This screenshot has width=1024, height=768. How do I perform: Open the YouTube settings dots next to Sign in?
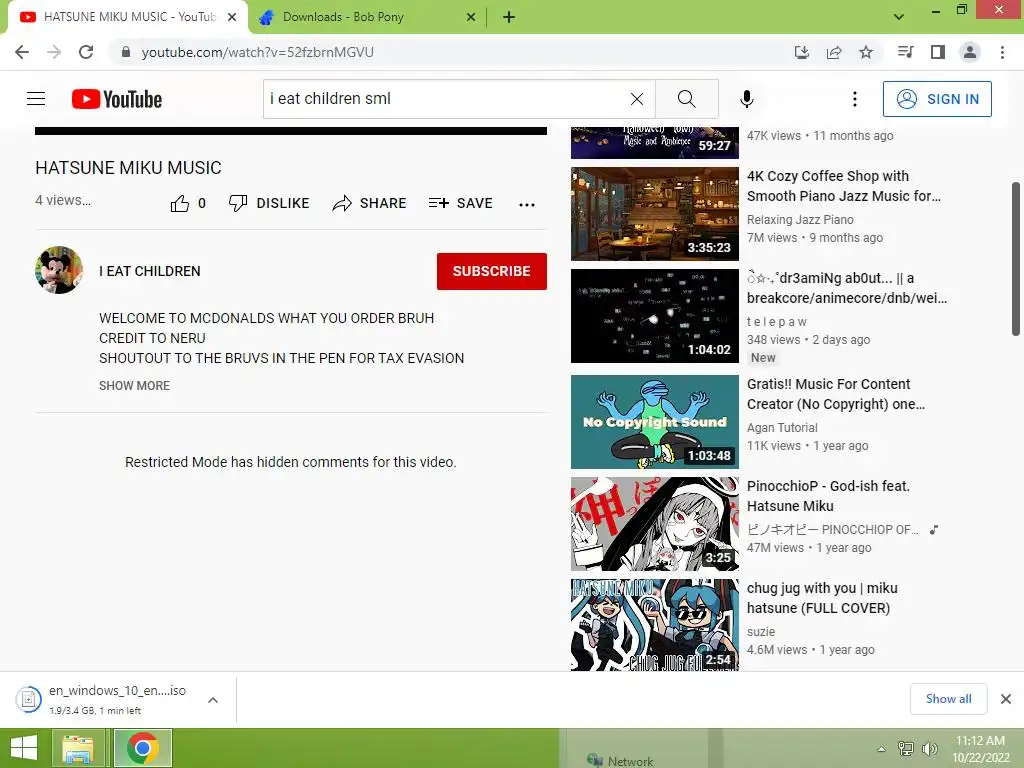coord(854,99)
